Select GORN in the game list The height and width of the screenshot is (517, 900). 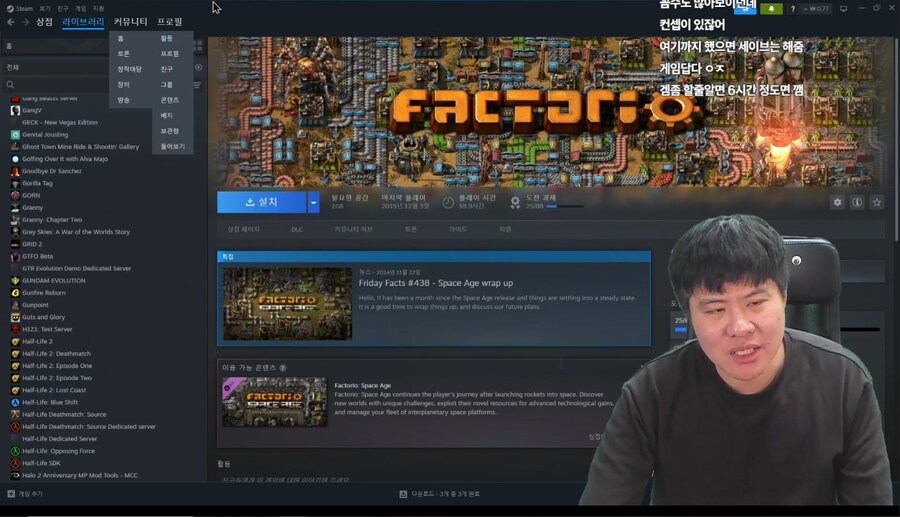point(31,195)
